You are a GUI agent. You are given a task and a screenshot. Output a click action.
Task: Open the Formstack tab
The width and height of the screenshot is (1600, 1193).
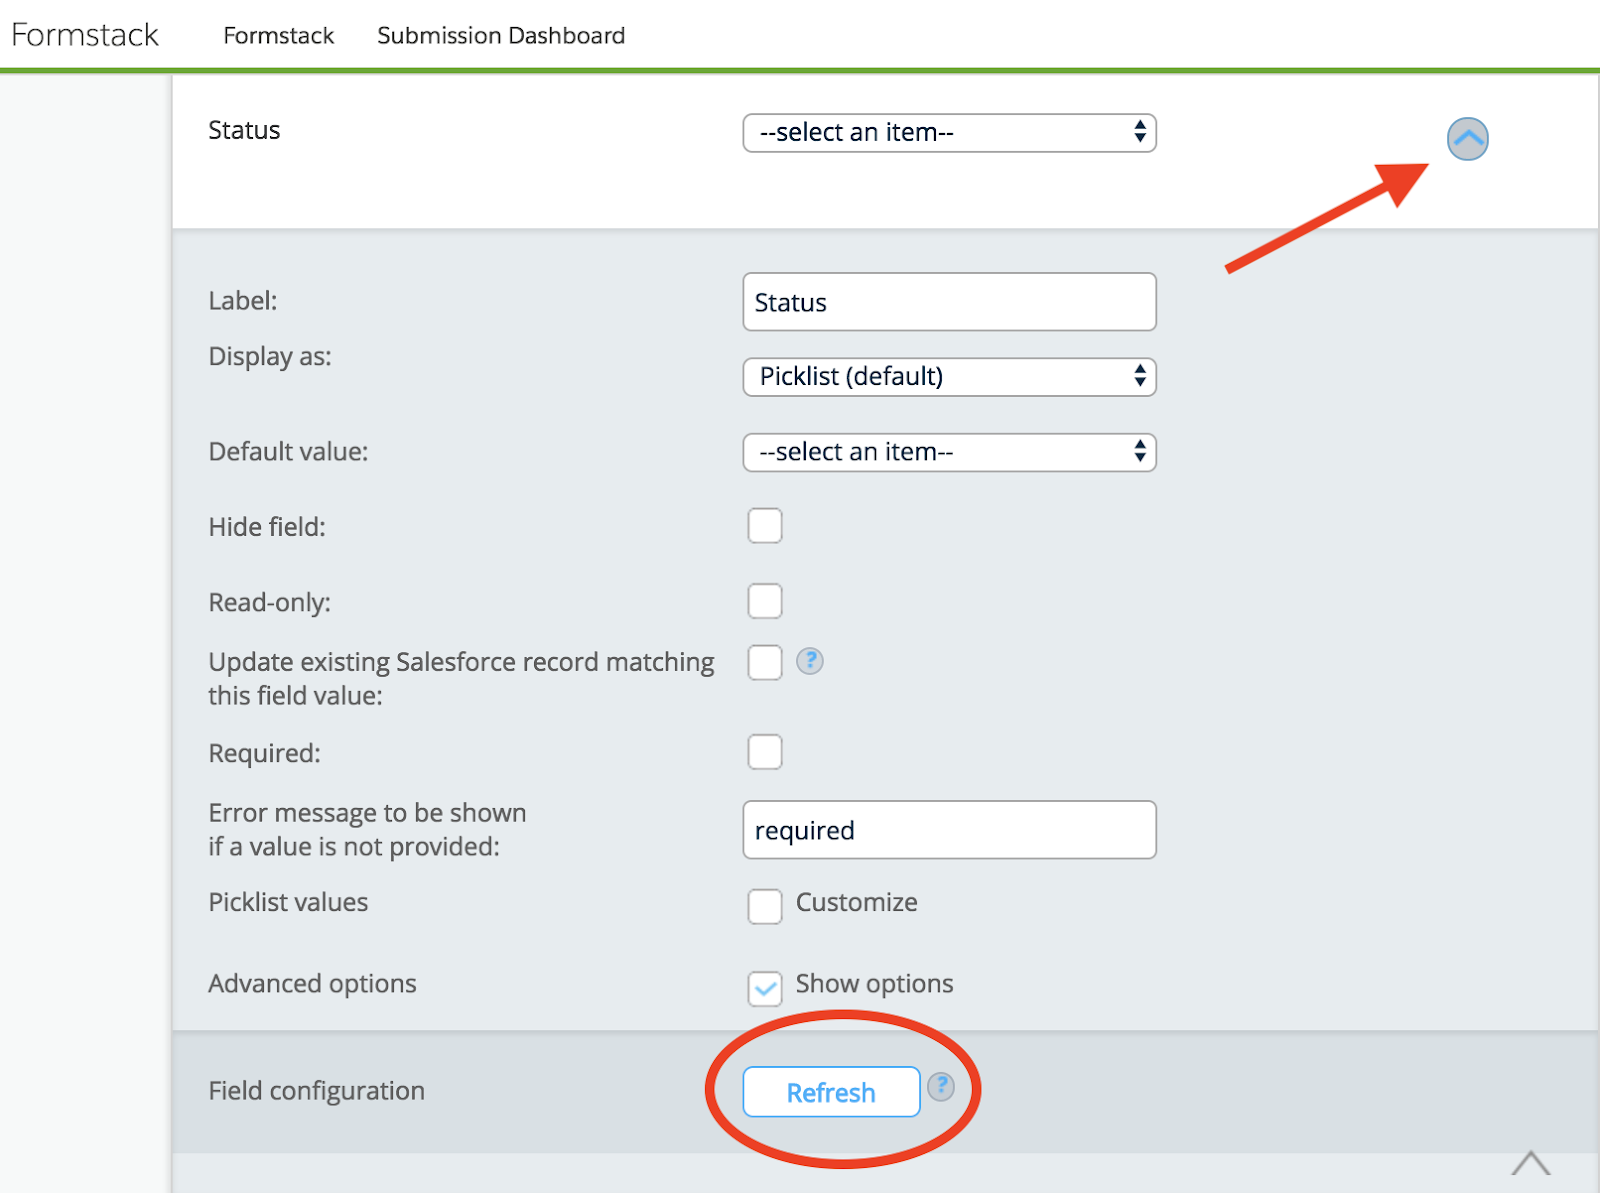pos(278,36)
